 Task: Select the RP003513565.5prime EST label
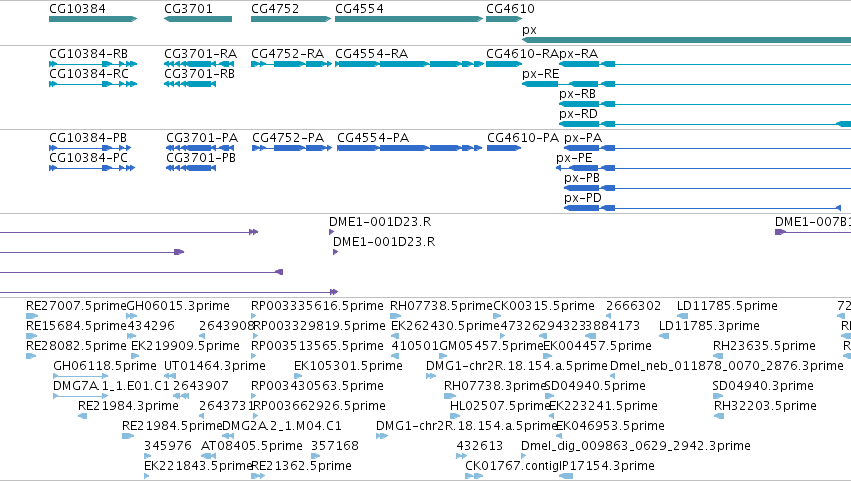[x=317, y=346]
